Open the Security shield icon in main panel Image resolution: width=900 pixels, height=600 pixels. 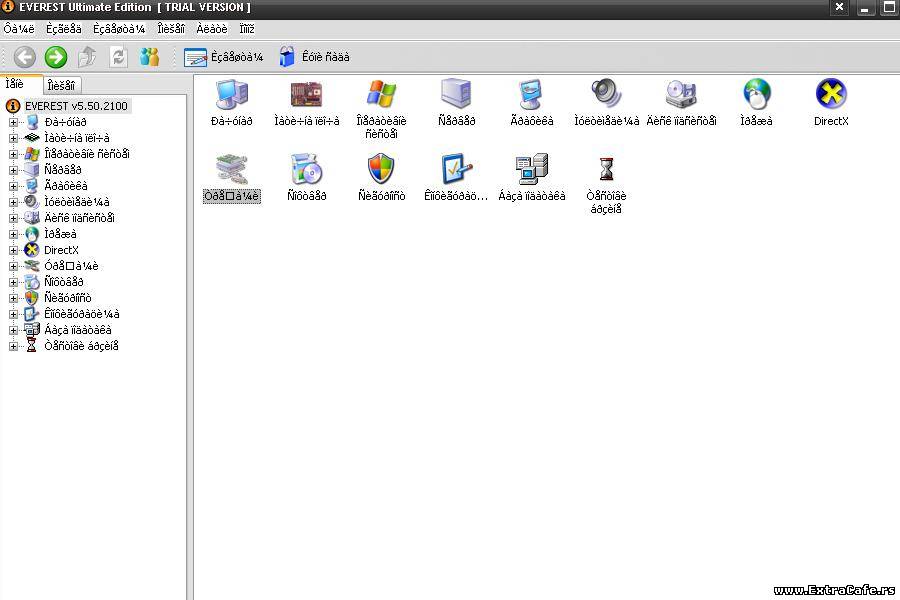tap(381, 169)
